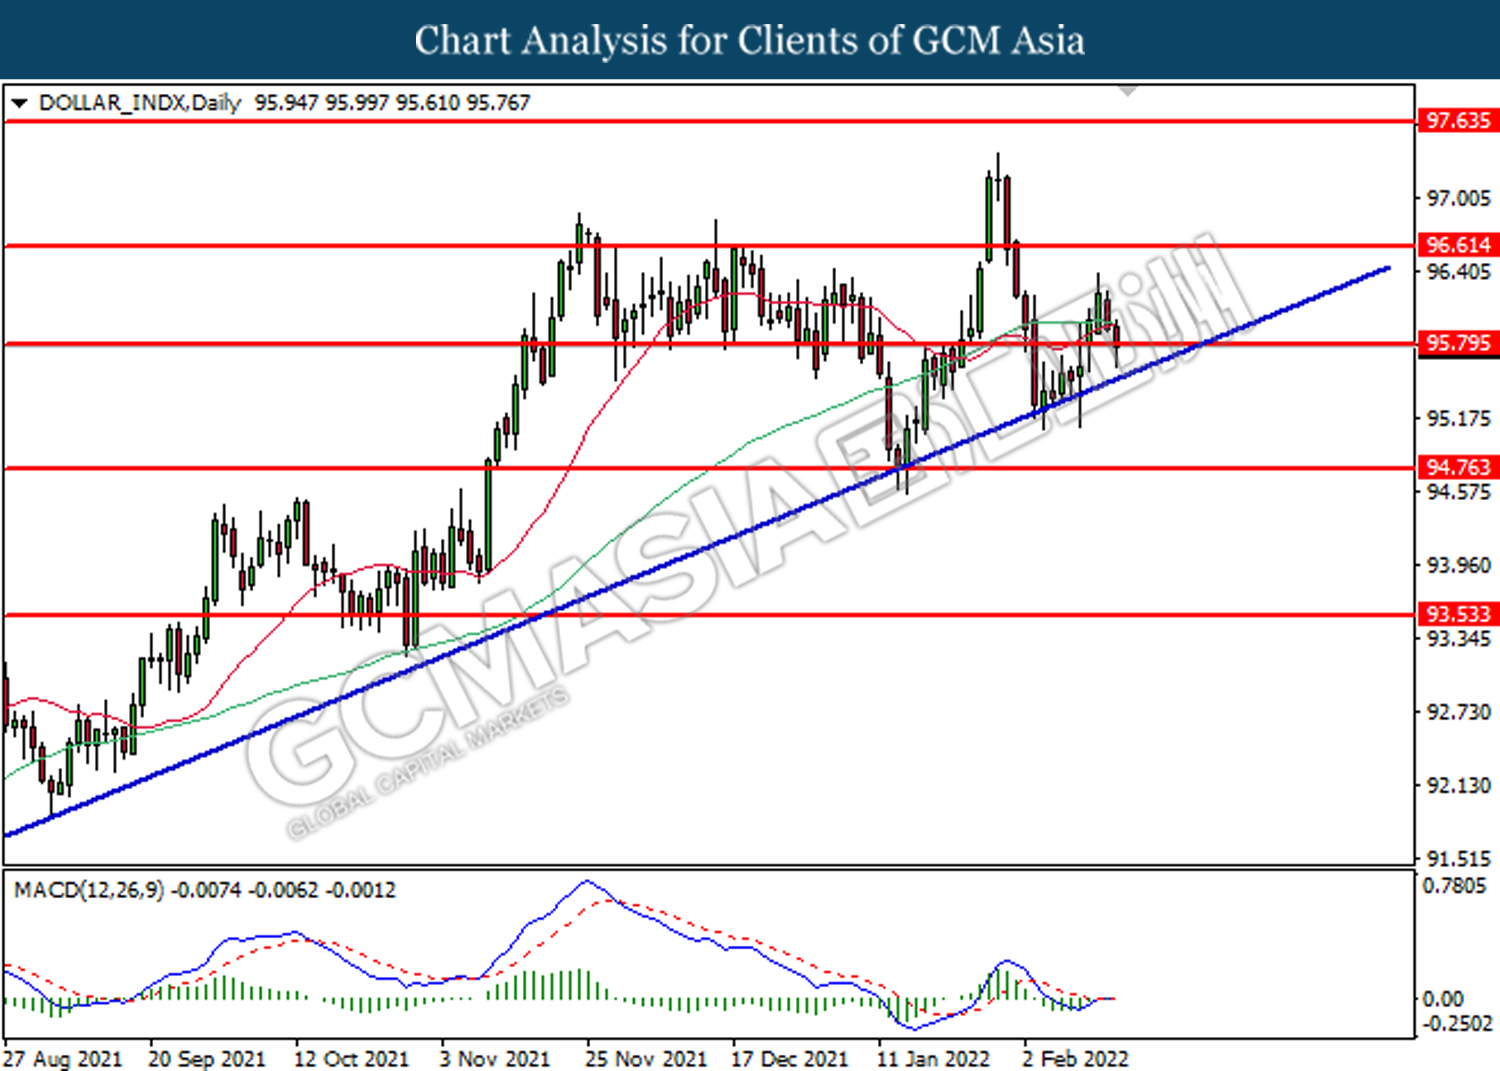Screen dimensions: 1500x1071
Task: Click the 96.405 axis price value
Action: click(x=1458, y=272)
